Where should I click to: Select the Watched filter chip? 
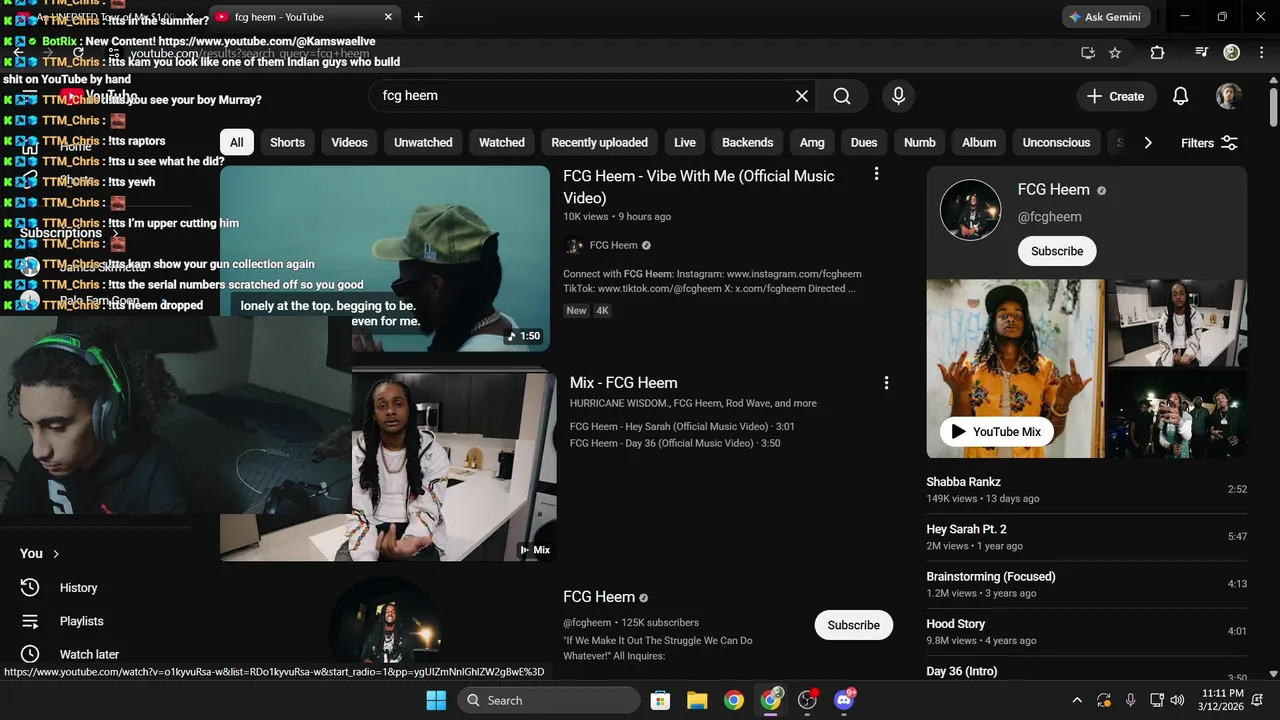502,142
